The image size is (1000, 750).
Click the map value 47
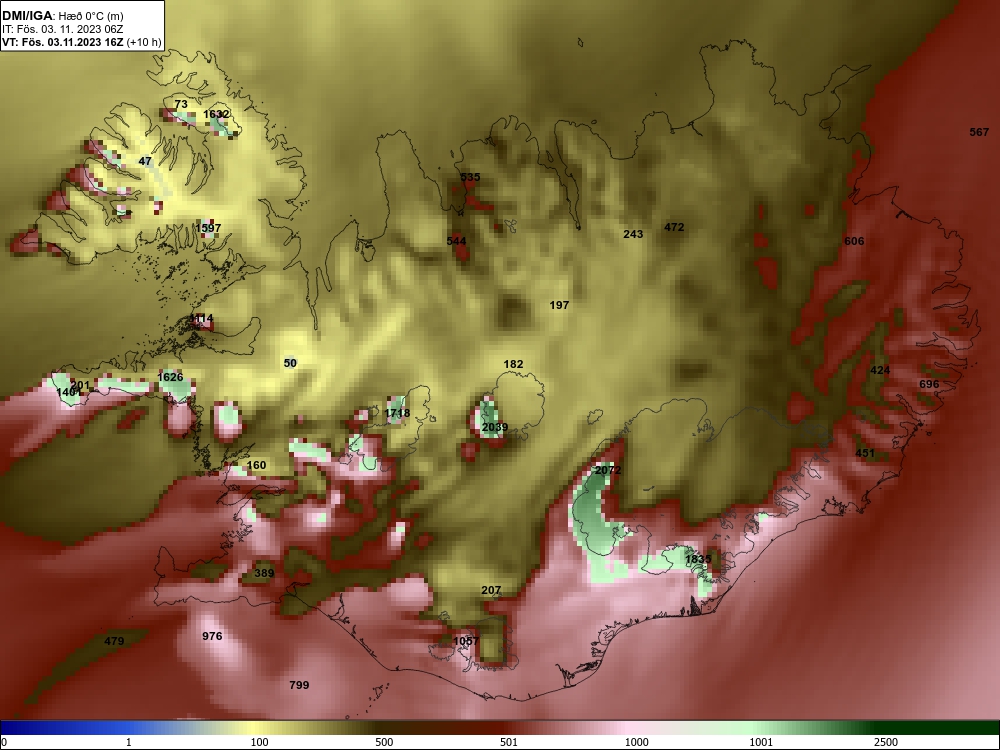tap(145, 161)
